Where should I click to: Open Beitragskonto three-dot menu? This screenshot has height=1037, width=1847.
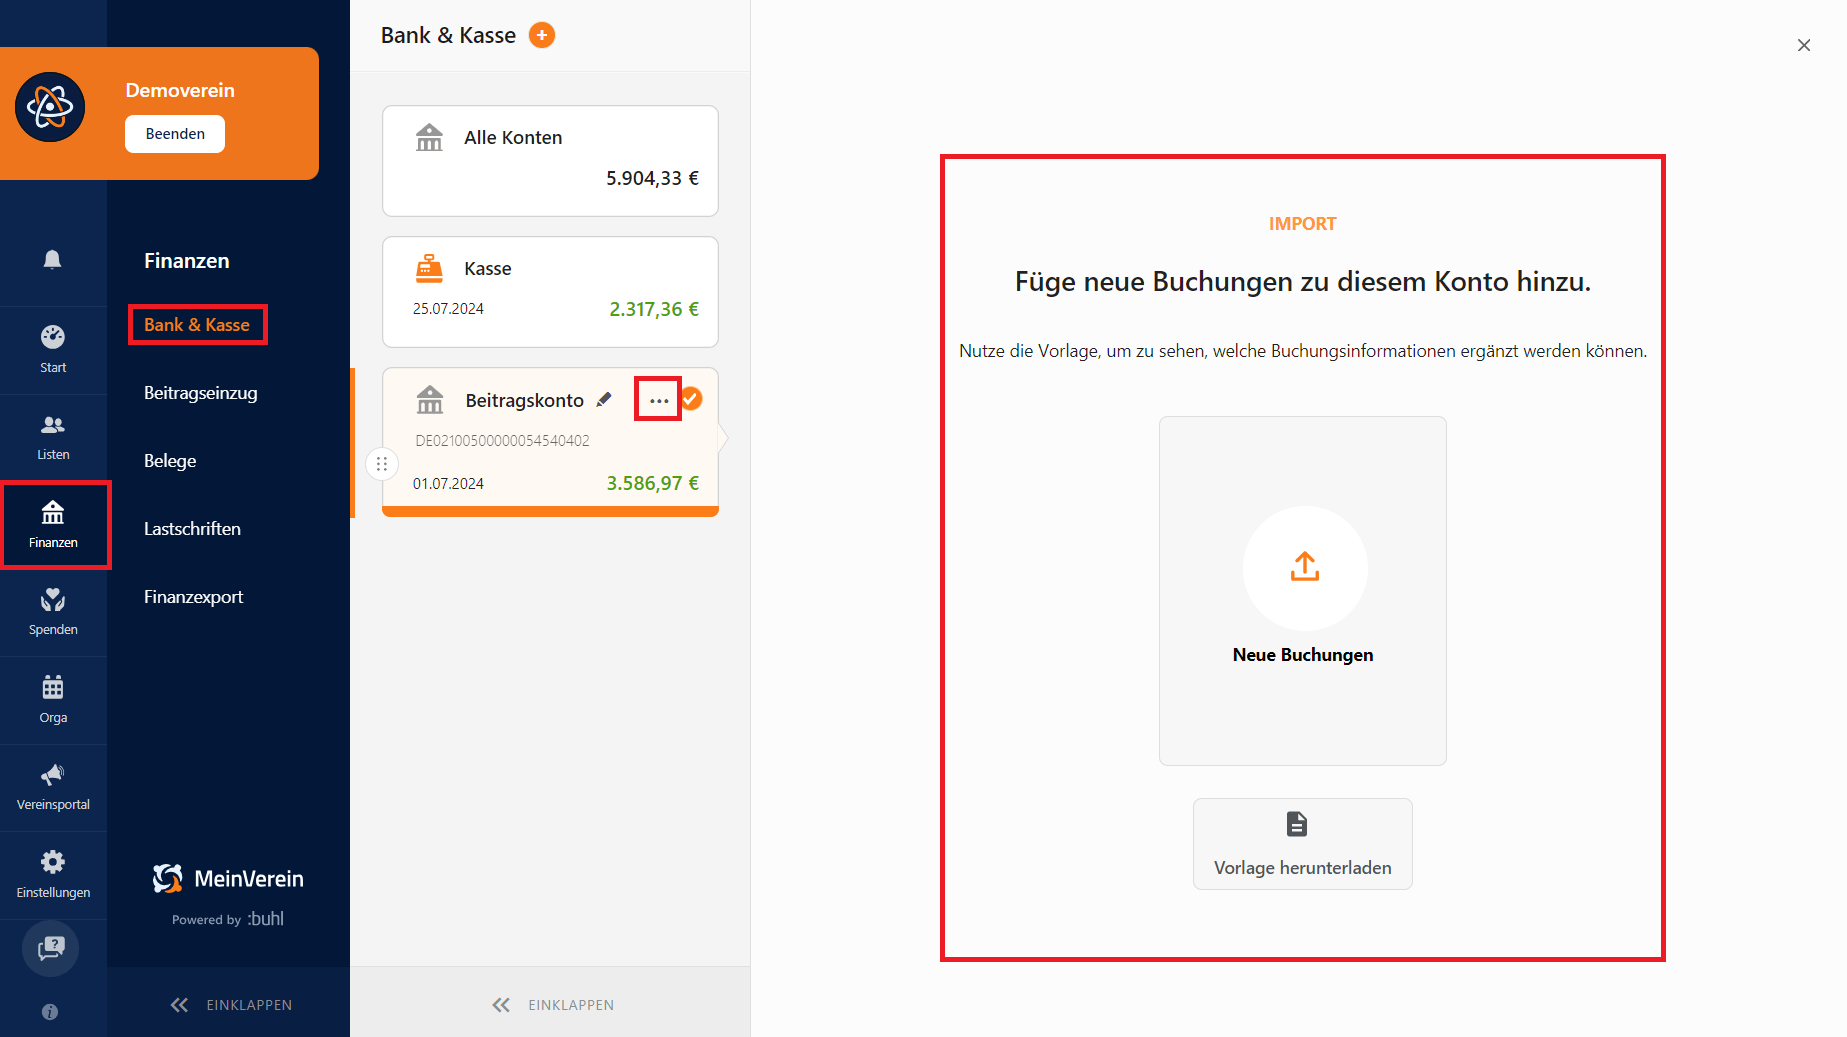[658, 400]
